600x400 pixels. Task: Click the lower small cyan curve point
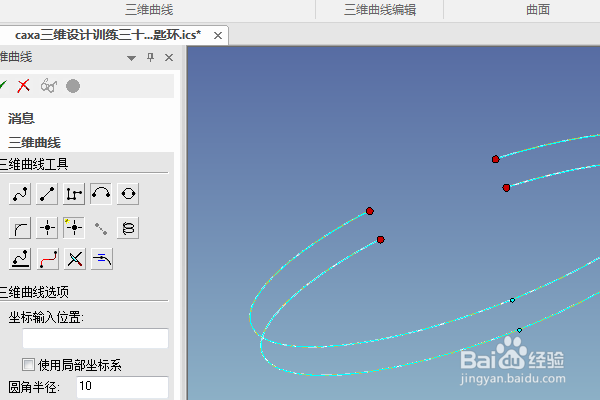click(519, 330)
